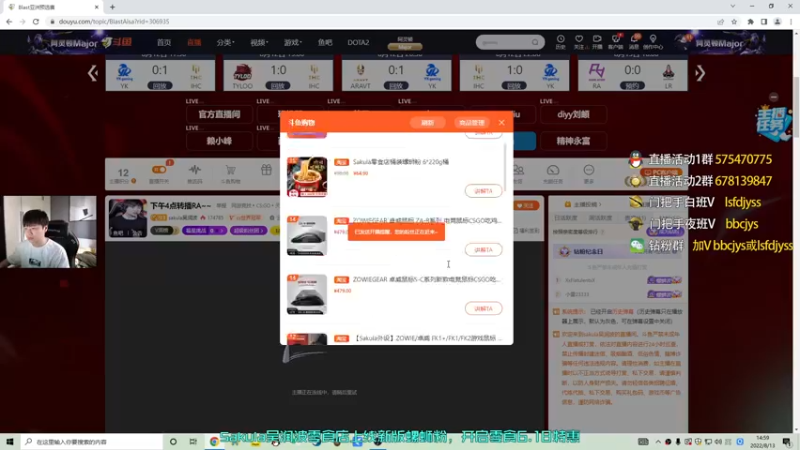Open 鱼吧 from the navigation bar
Screen dimensions: 800x450
coord(325,42)
